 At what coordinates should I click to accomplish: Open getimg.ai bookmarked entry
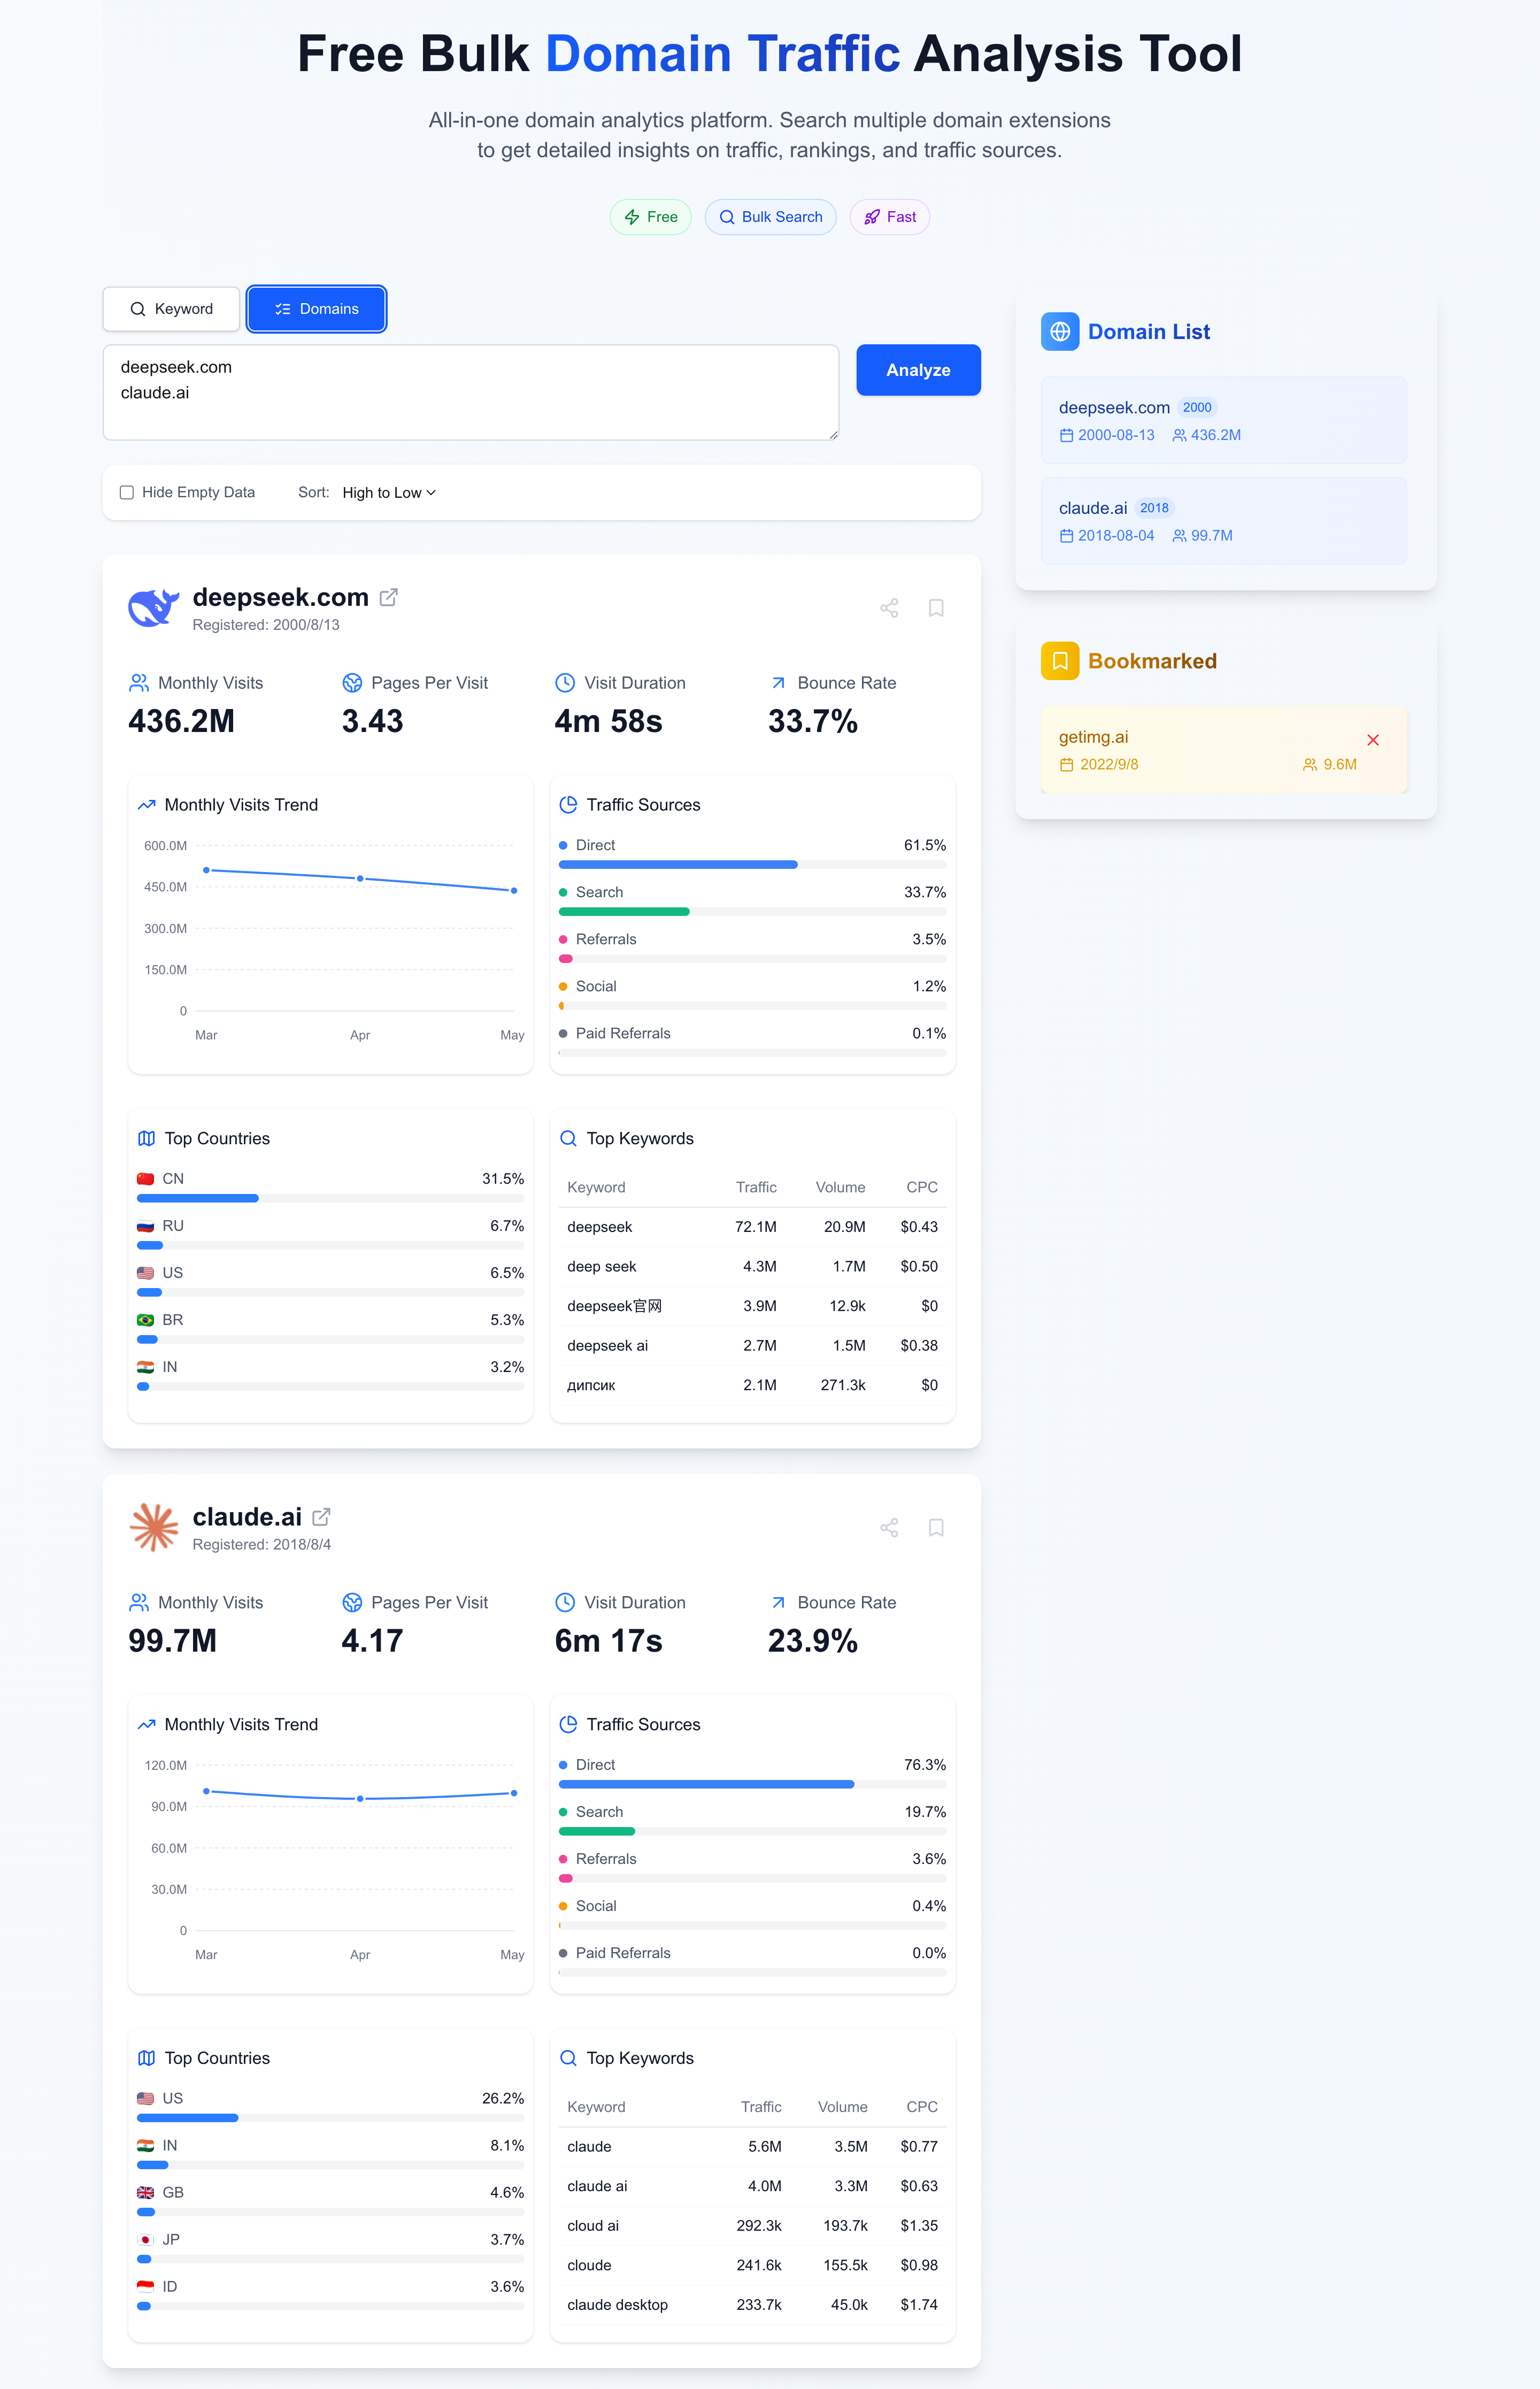1224,750
